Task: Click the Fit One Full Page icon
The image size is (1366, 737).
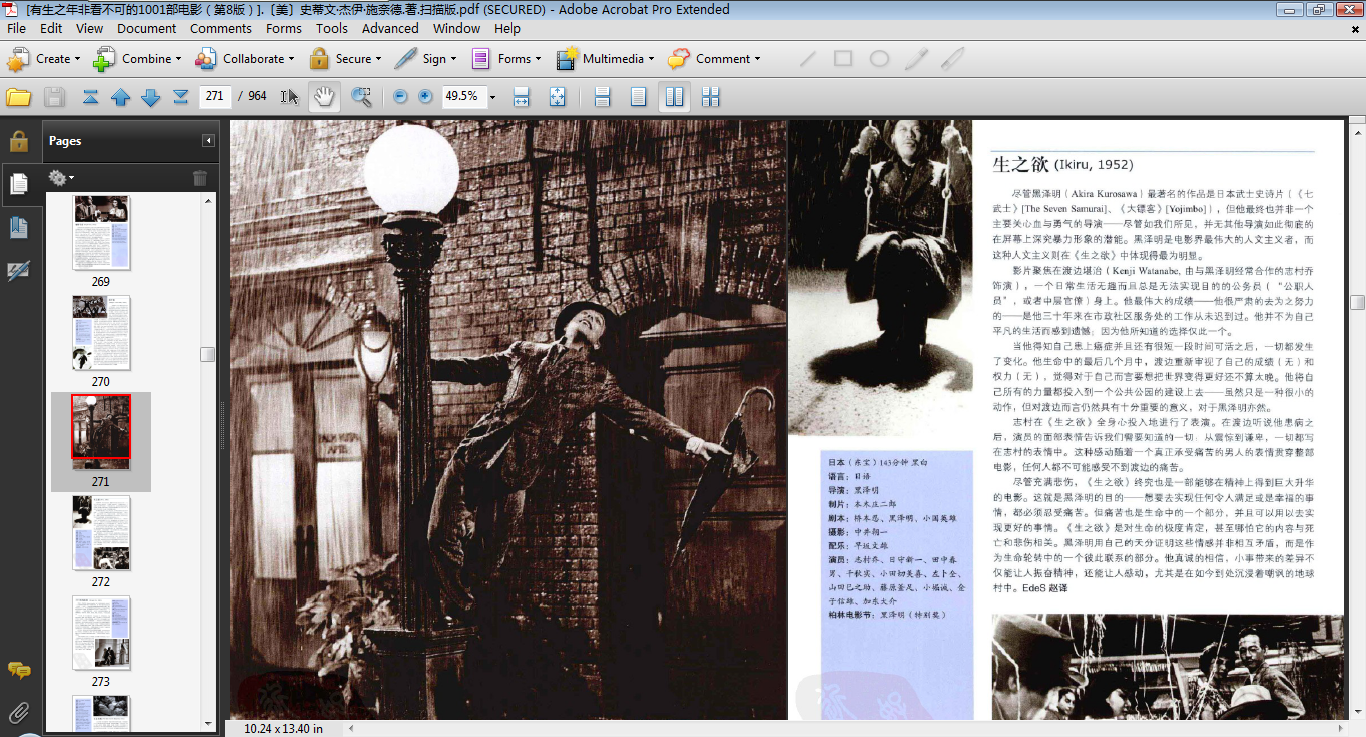Action: pyautogui.click(x=557, y=97)
